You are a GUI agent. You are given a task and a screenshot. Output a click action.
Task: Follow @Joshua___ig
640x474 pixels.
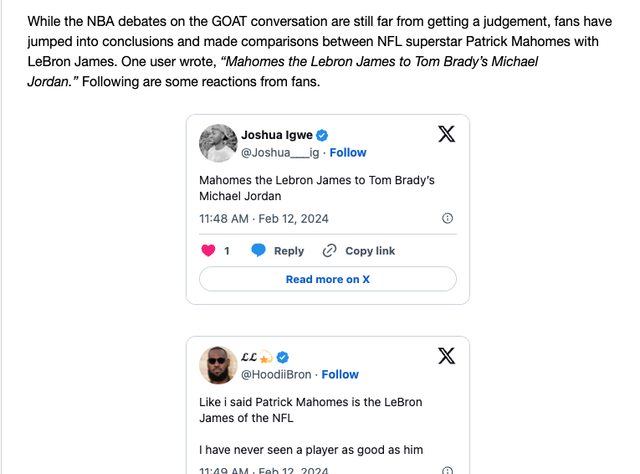(348, 153)
